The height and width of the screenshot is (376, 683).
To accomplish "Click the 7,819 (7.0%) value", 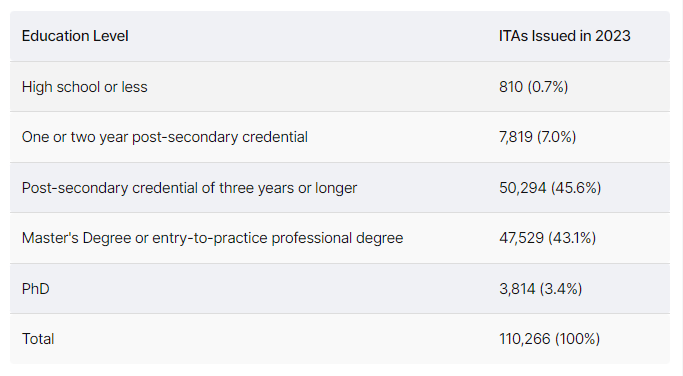I will click(x=538, y=137).
